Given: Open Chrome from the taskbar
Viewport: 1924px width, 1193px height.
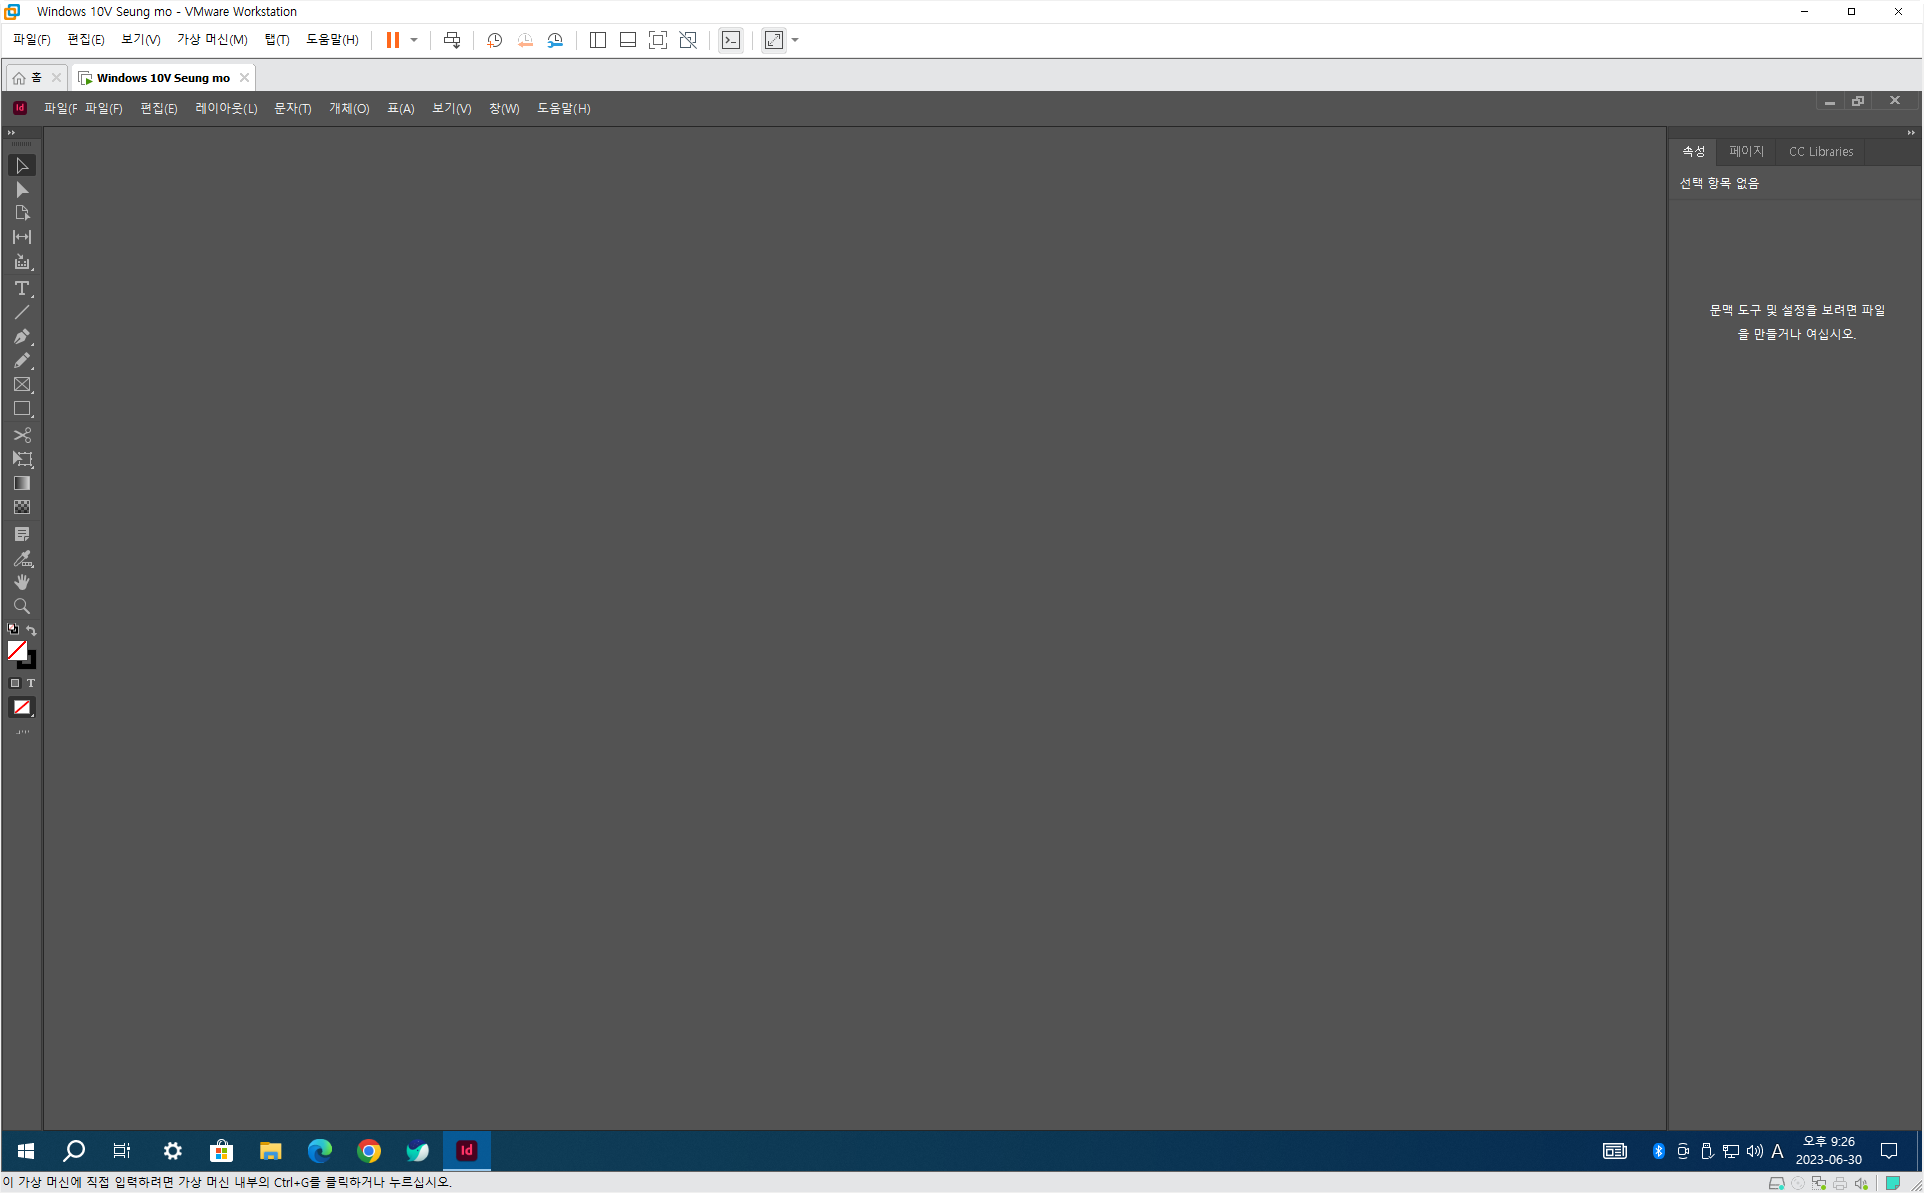Looking at the screenshot, I should click(369, 1151).
